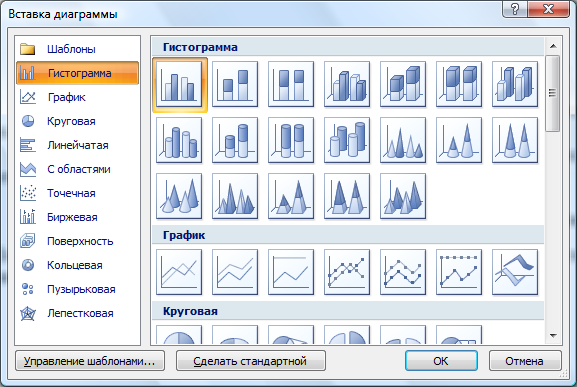The image size is (577, 387).
Task: Switch to the График category
Action: tap(78, 97)
